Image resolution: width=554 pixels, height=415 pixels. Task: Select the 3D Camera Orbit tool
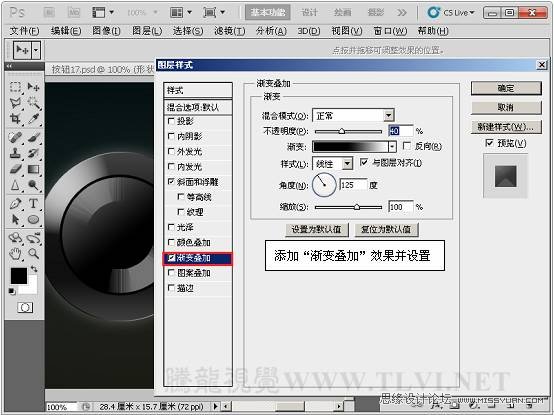point(33,238)
